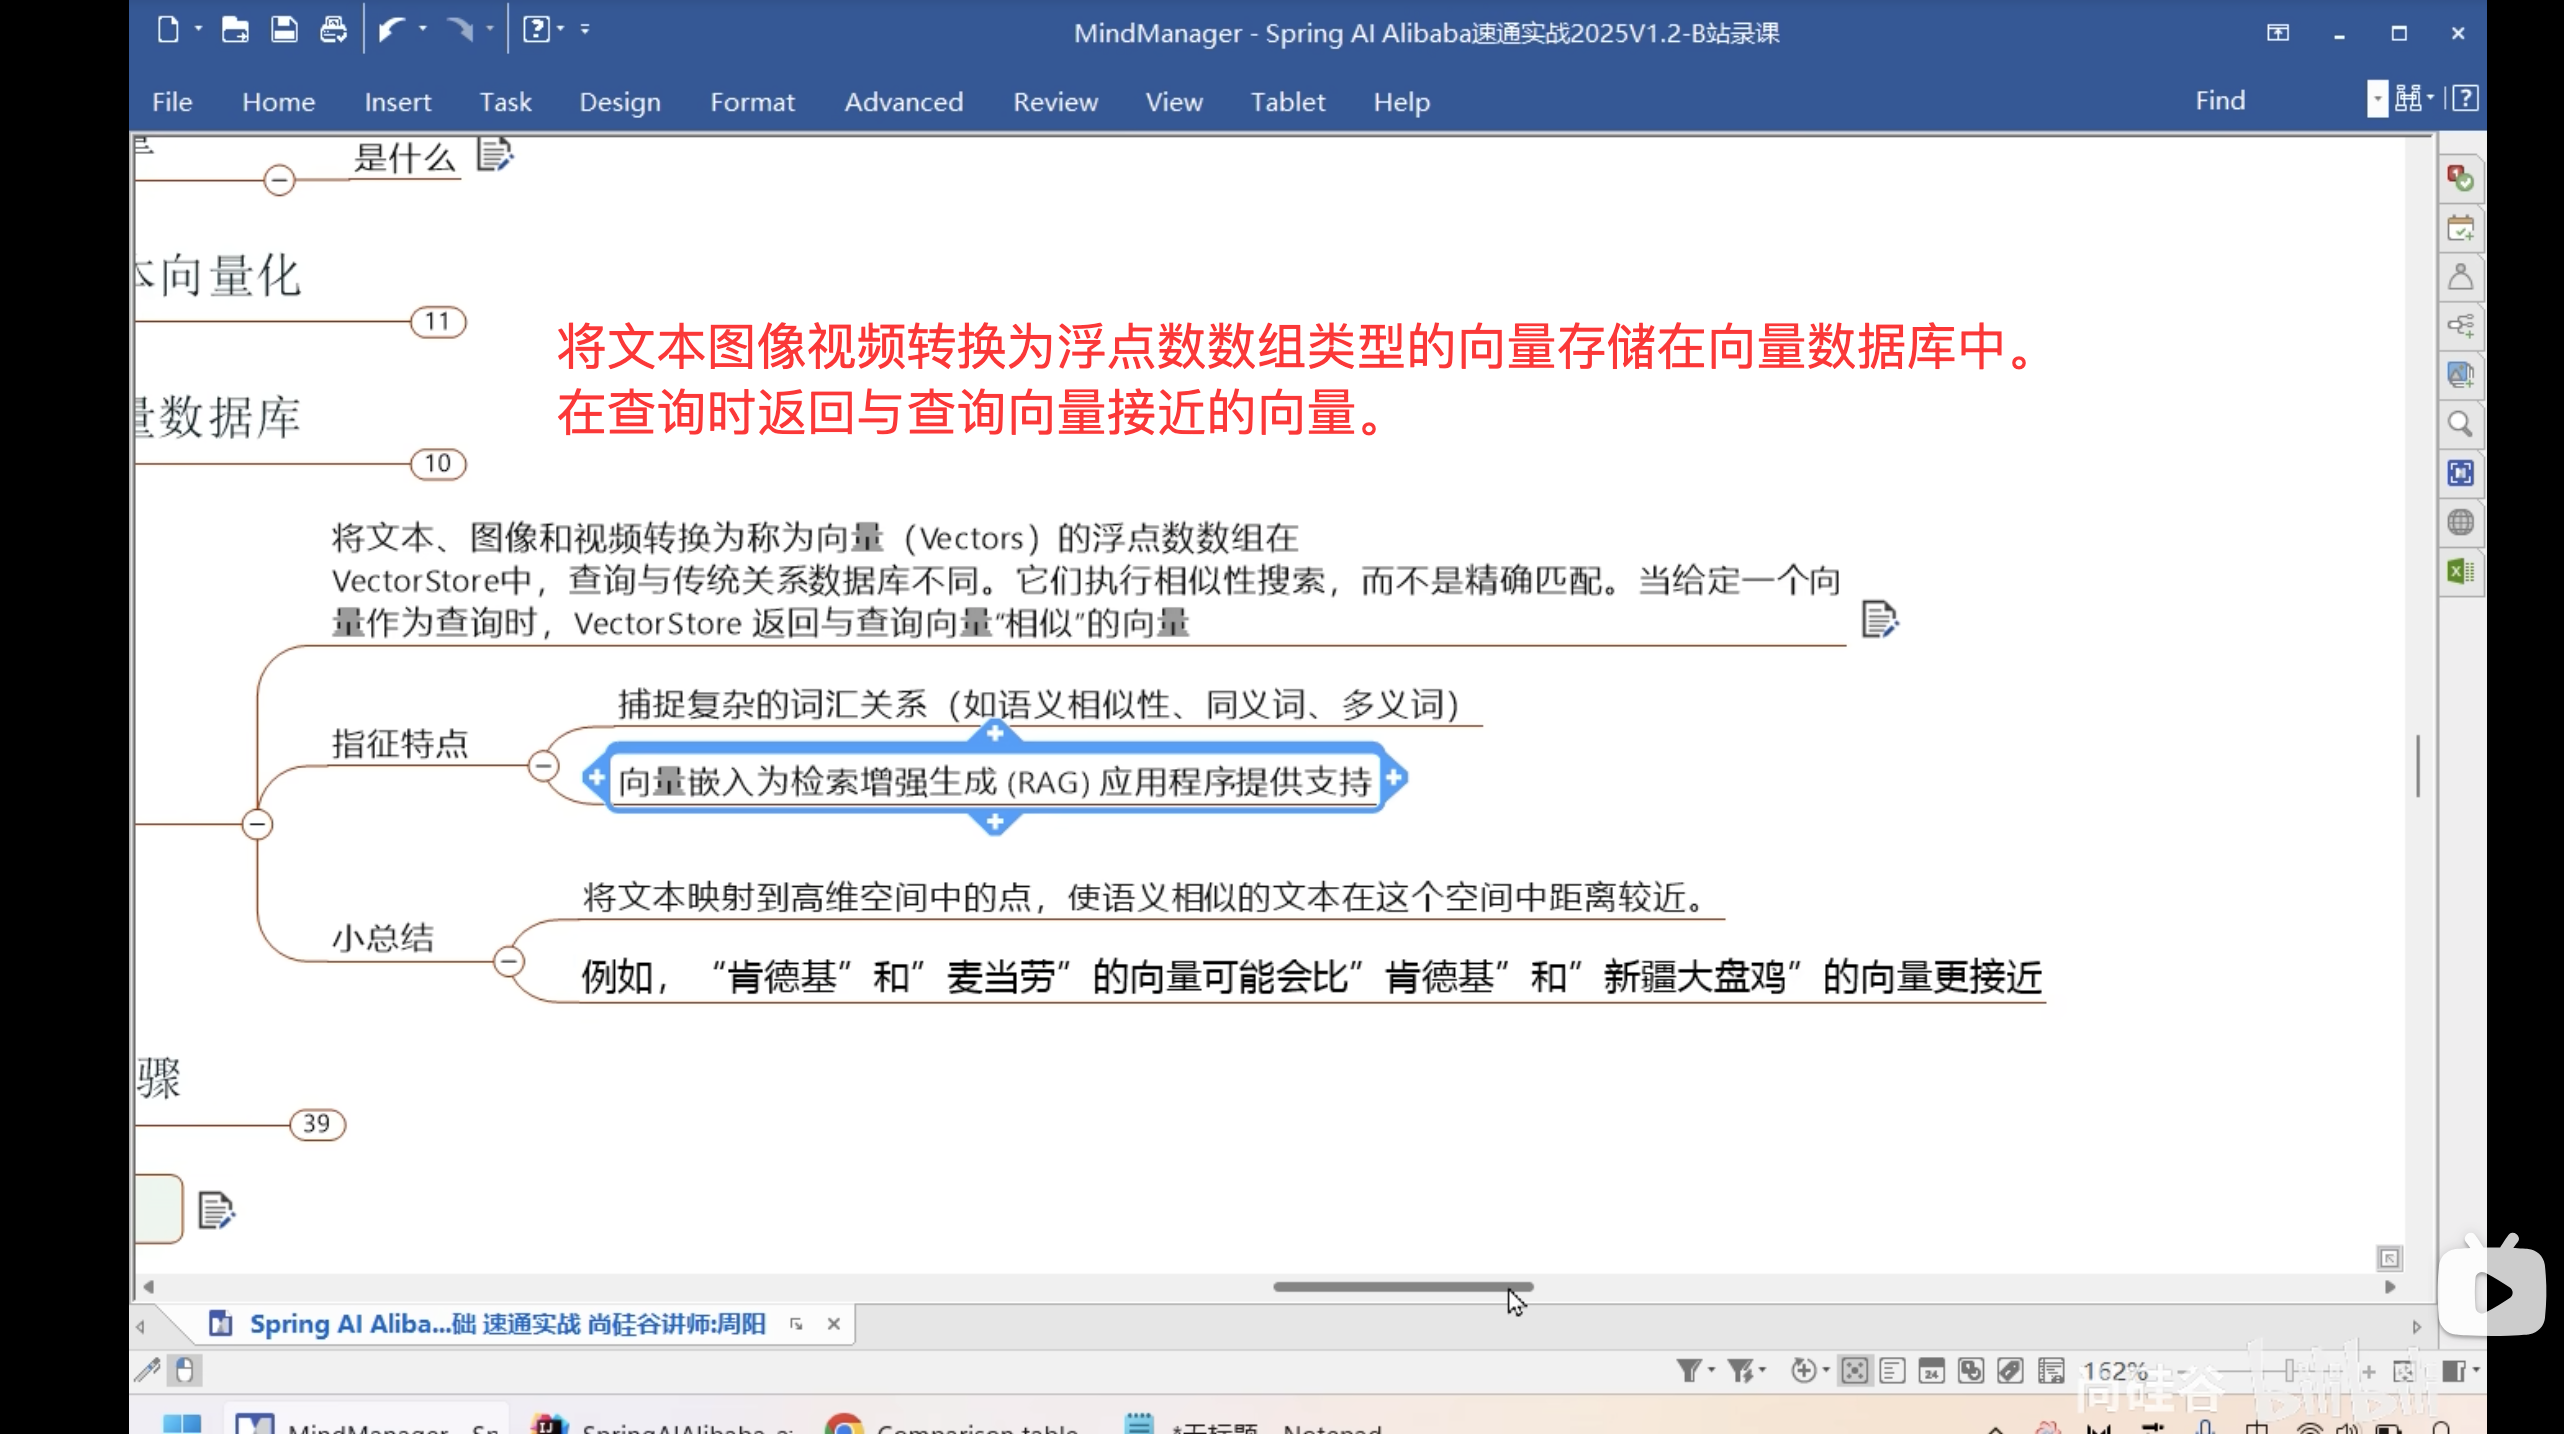The width and height of the screenshot is (2564, 1434).
Task: Open the Advanced menu
Action: point(903,101)
